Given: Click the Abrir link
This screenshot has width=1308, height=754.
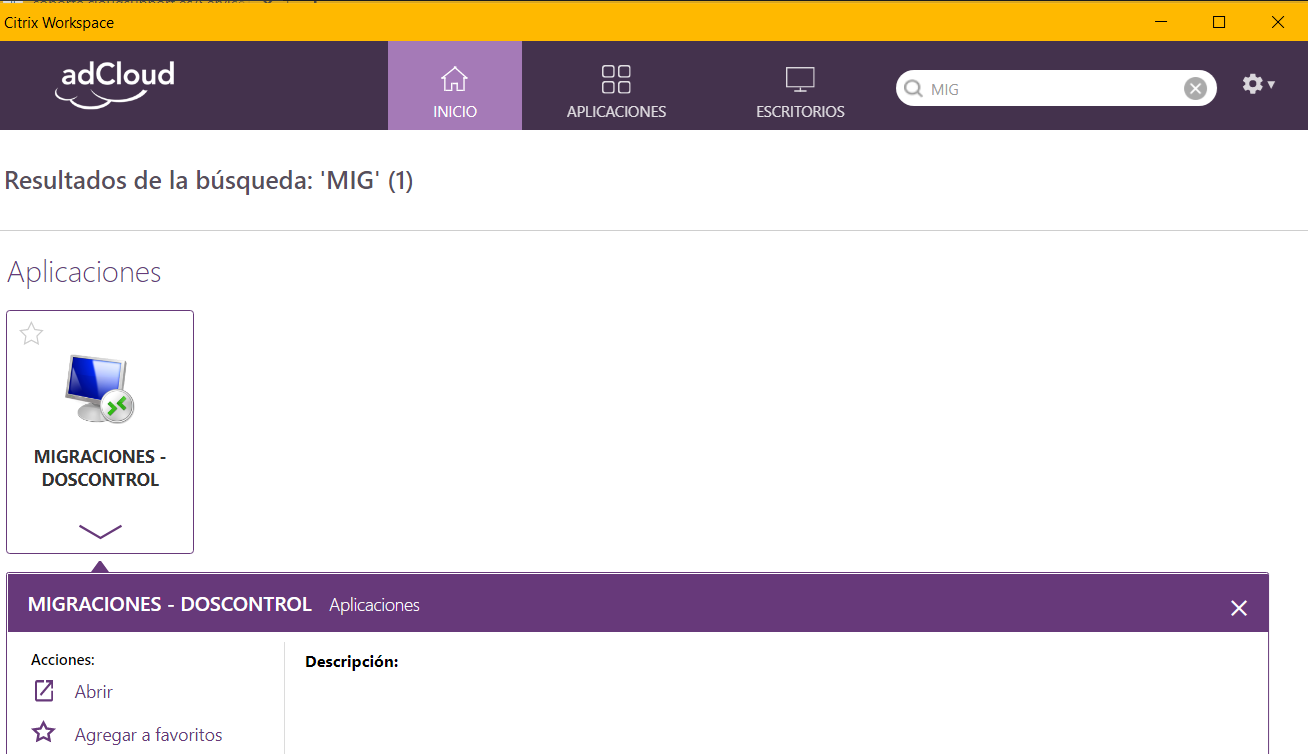Looking at the screenshot, I should click(94, 692).
